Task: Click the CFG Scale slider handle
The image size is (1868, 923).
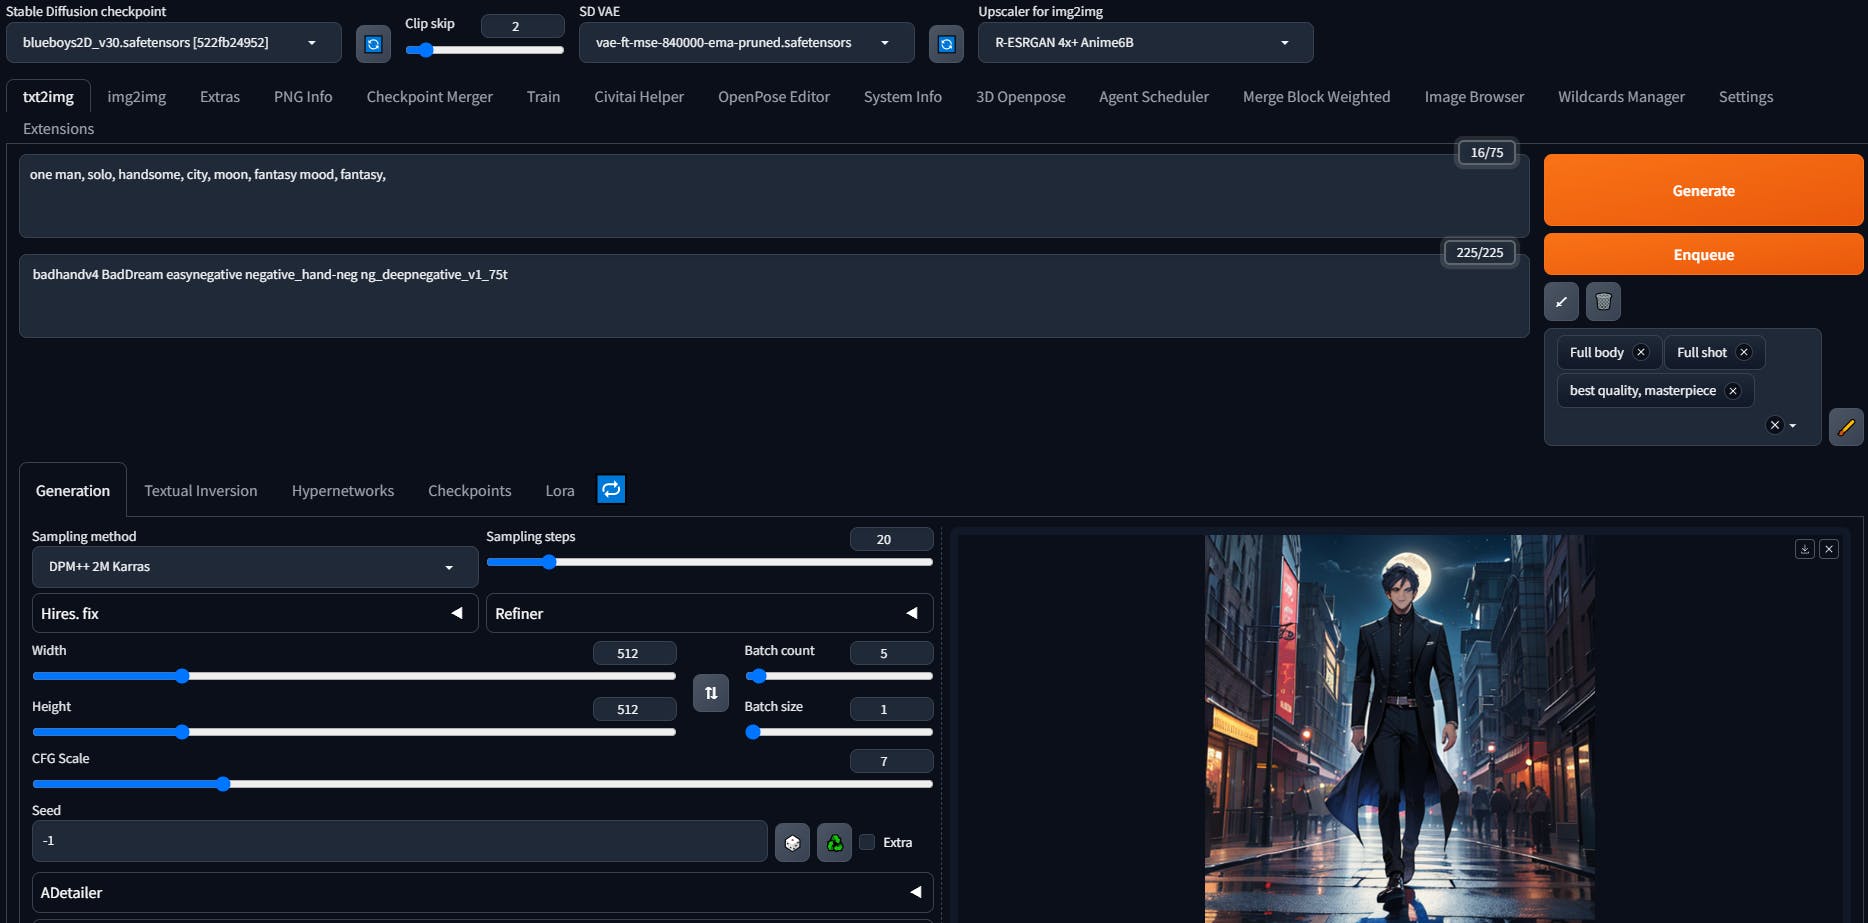Action: point(223,784)
